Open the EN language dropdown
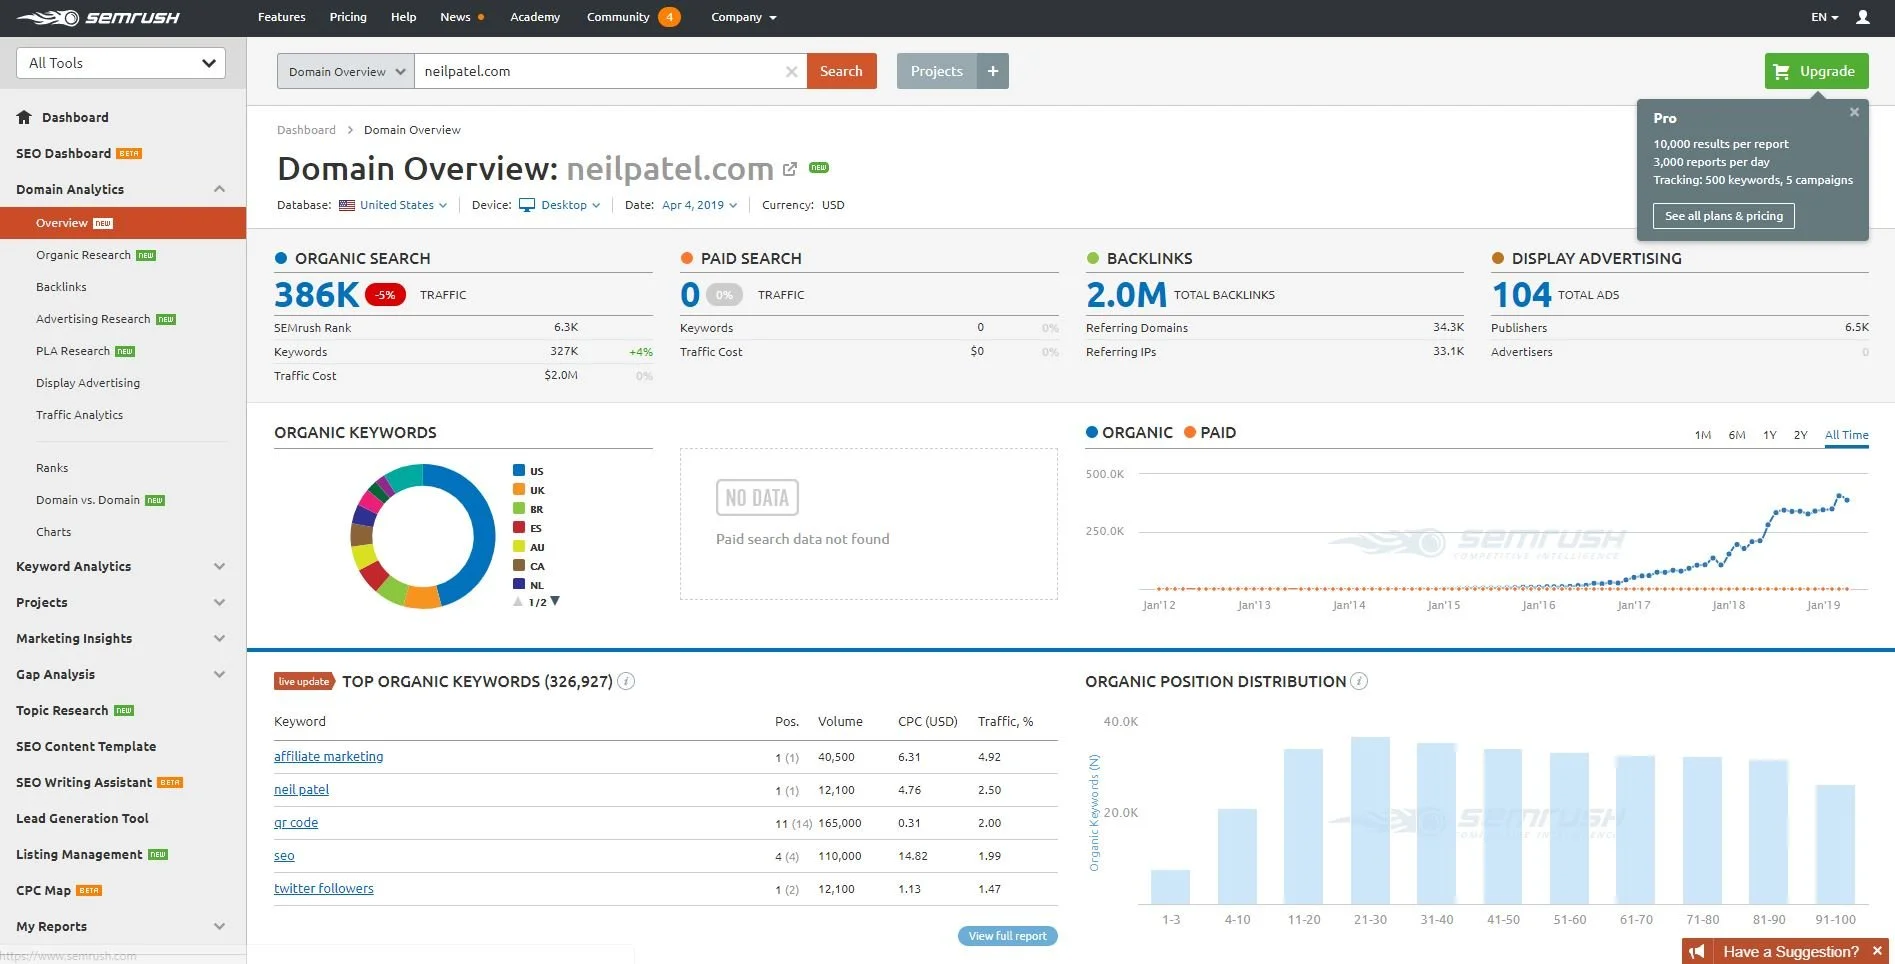This screenshot has height=964, width=1895. (x=1824, y=17)
